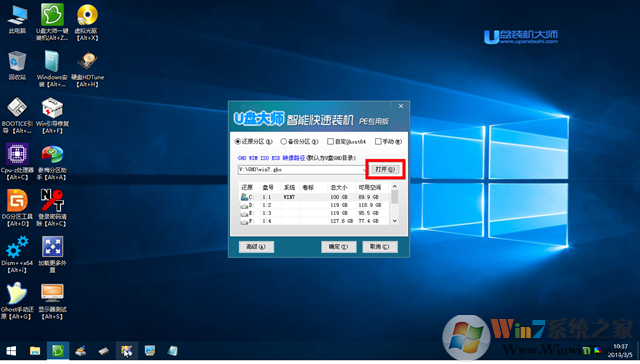Open the Ghost手动还原 ghost icon
The width and height of the screenshot is (640, 364).
[x=17, y=301]
